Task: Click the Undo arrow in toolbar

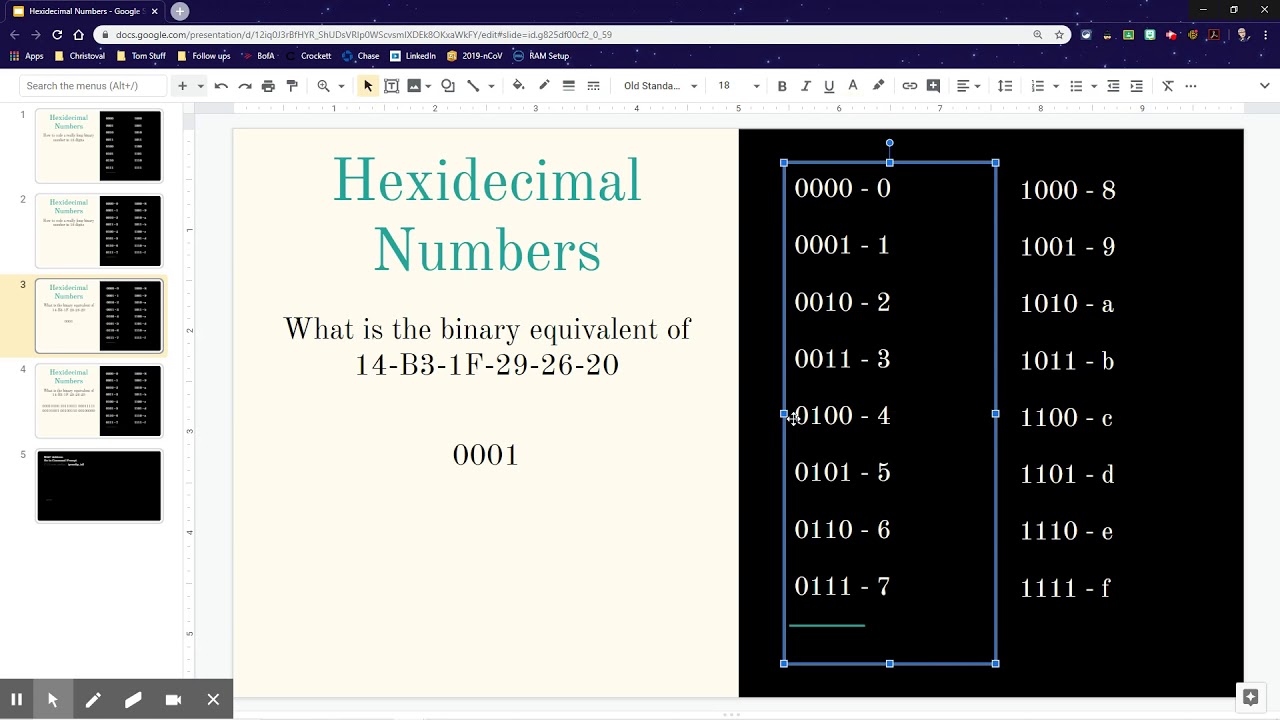Action: tap(221, 86)
